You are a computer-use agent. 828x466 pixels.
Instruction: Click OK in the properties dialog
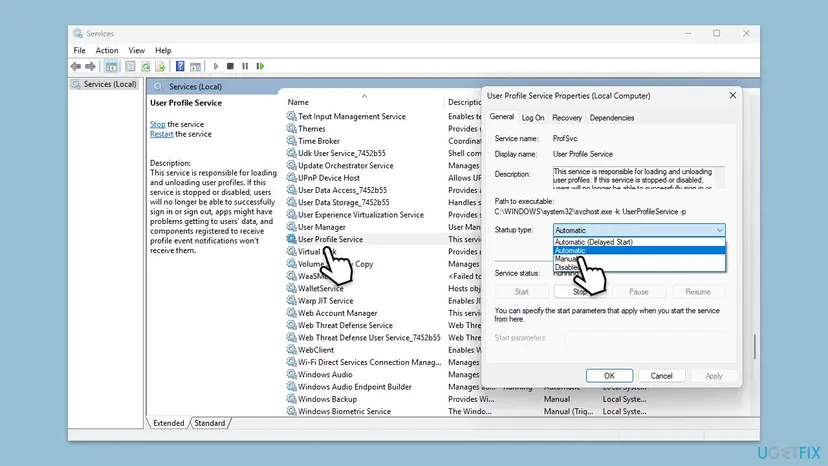click(x=609, y=376)
